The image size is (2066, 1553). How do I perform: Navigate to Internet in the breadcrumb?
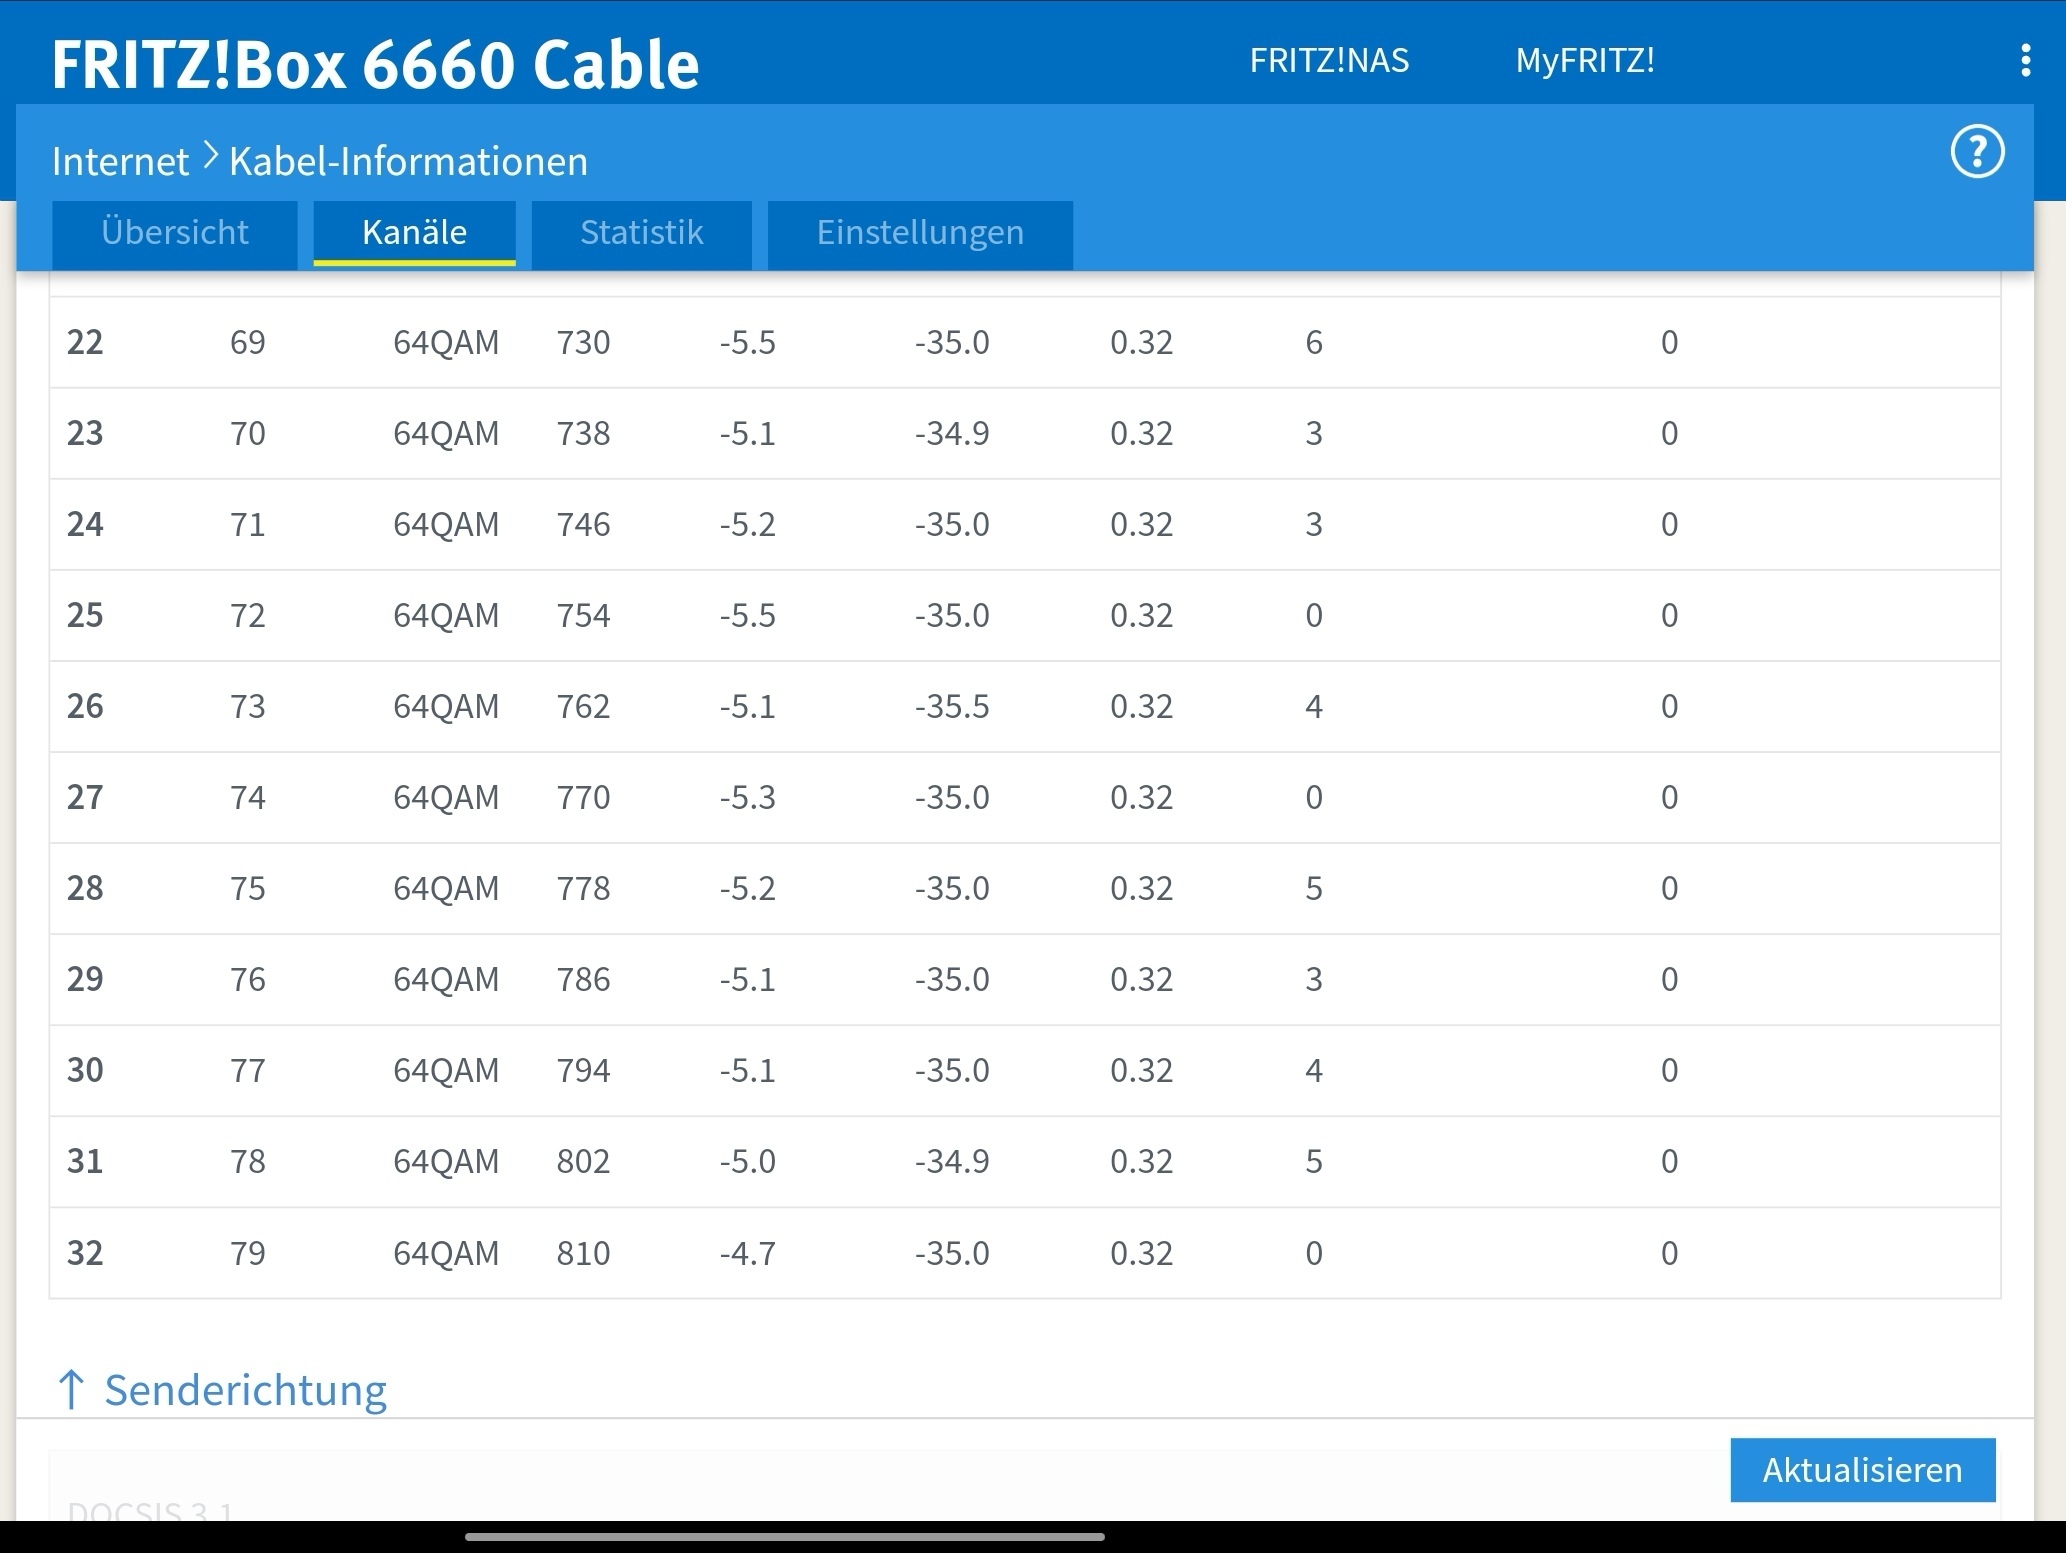coord(120,161)
